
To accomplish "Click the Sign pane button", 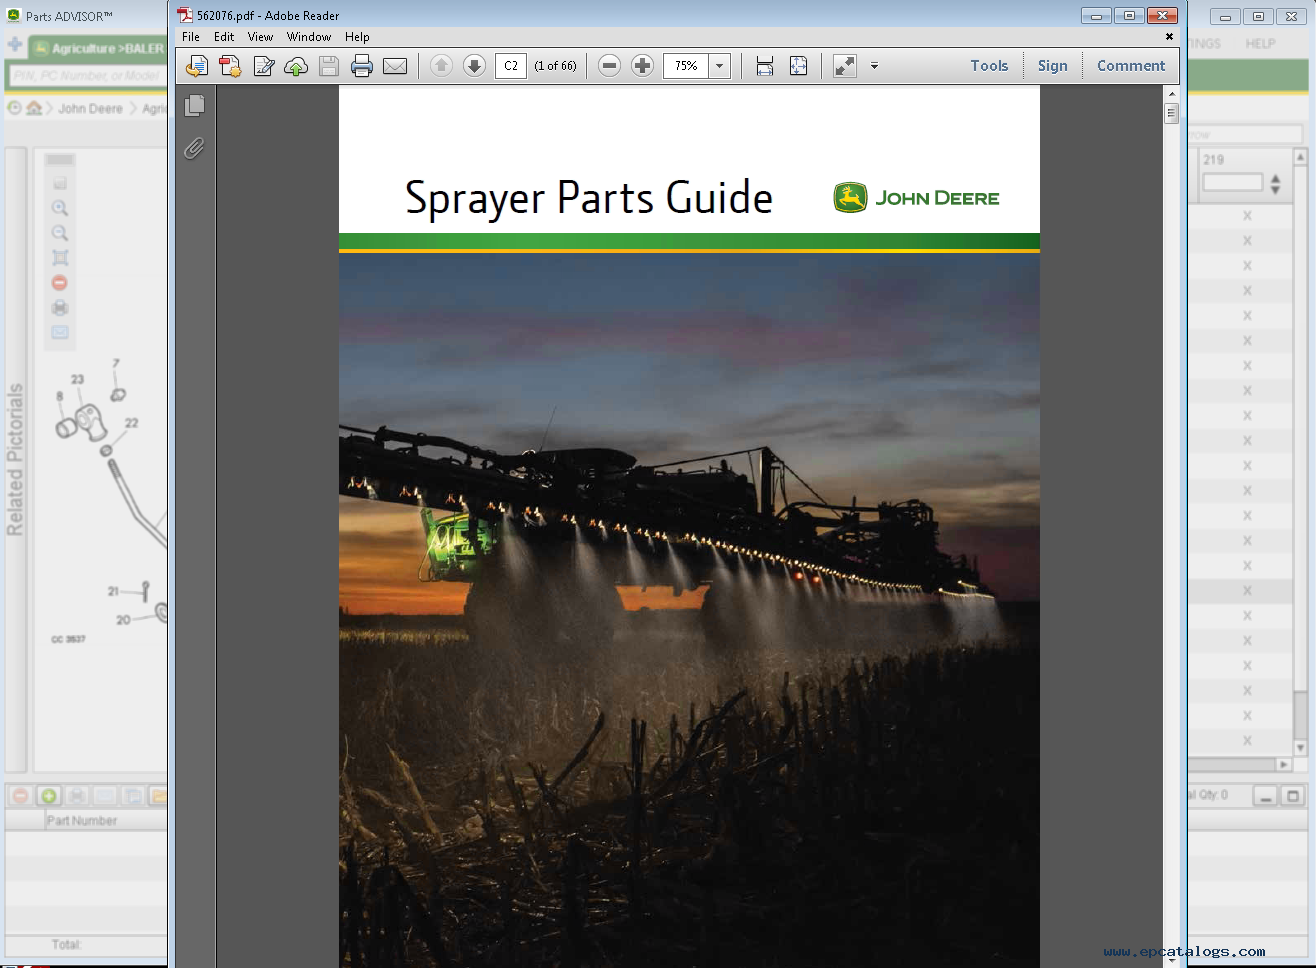I will point(1052,66).
